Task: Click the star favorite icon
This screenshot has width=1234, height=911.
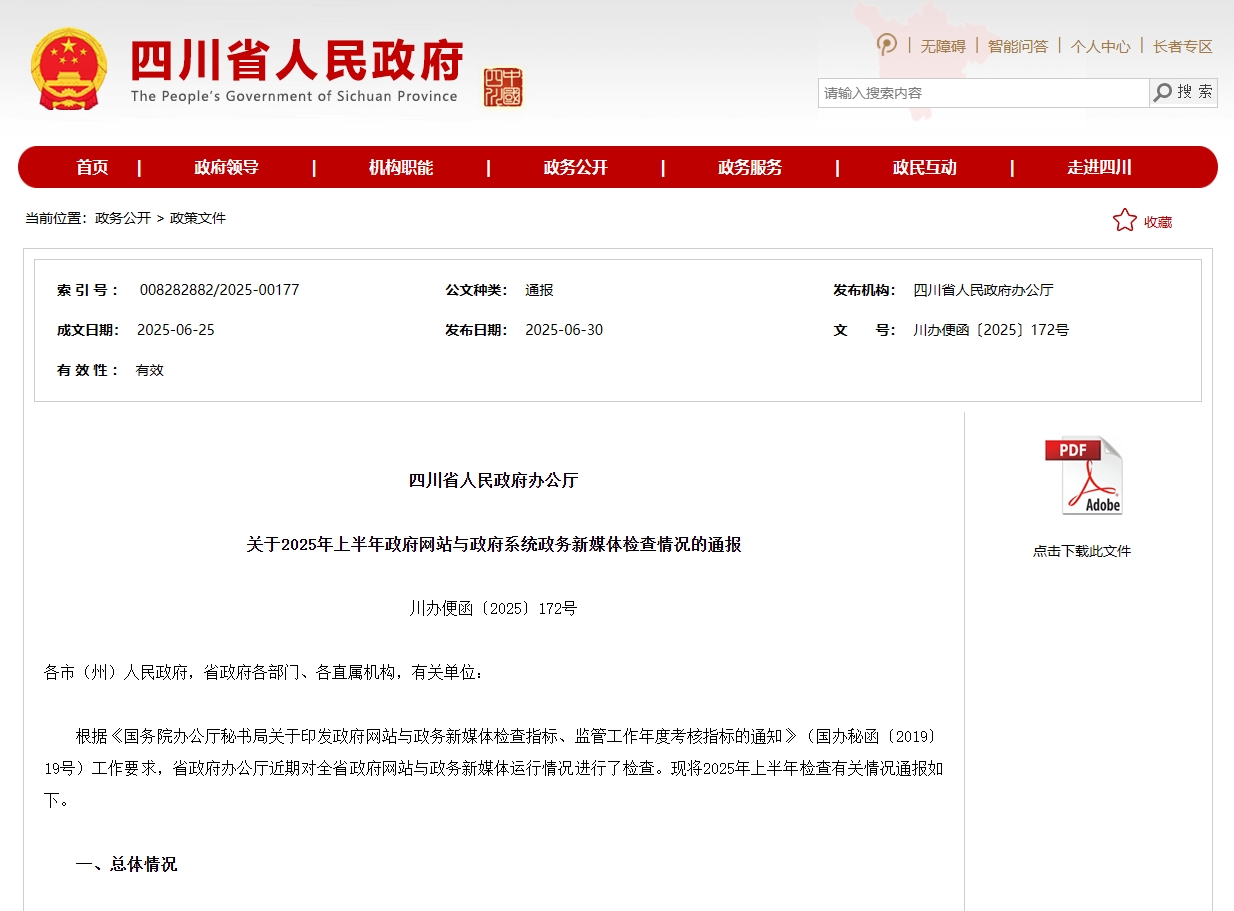Action: point(1125,220)
